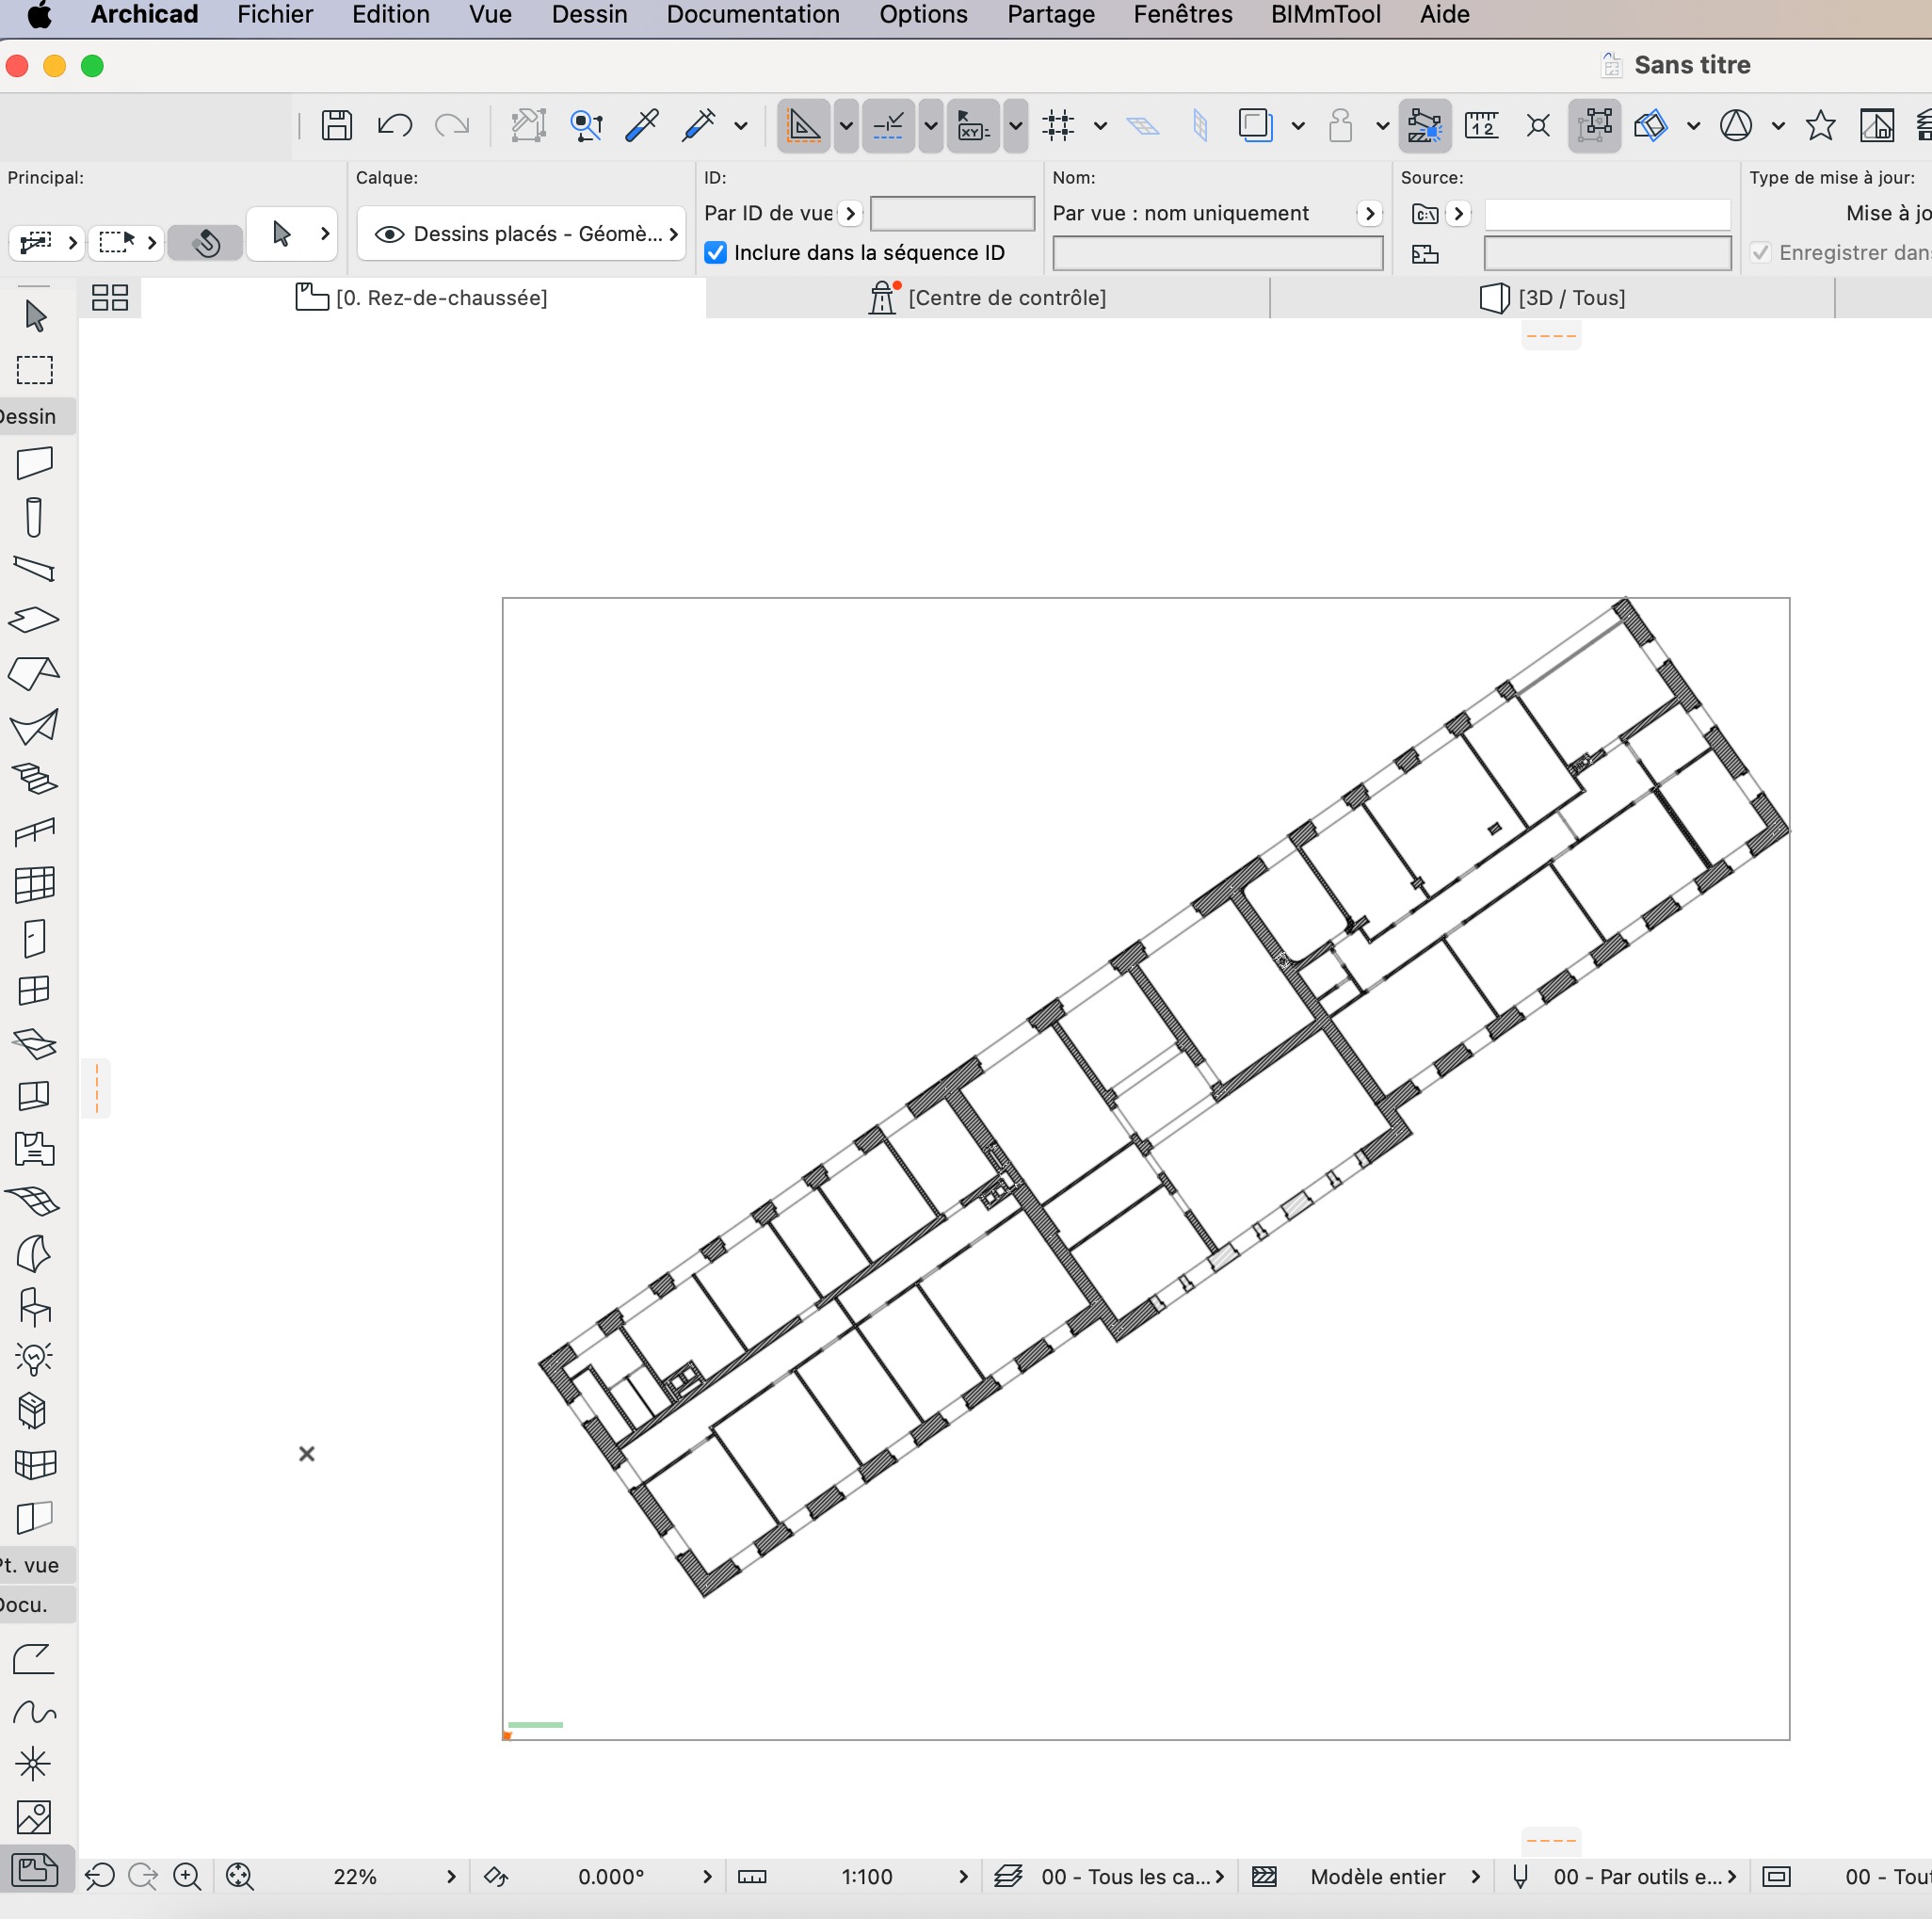Select the Hotspot tool
1932x1919 pixels.
(34, 1764)
